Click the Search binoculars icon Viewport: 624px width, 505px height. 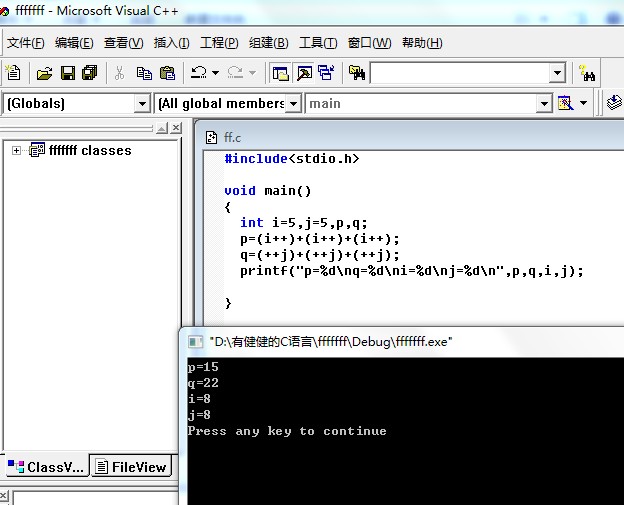coord(587,73)
